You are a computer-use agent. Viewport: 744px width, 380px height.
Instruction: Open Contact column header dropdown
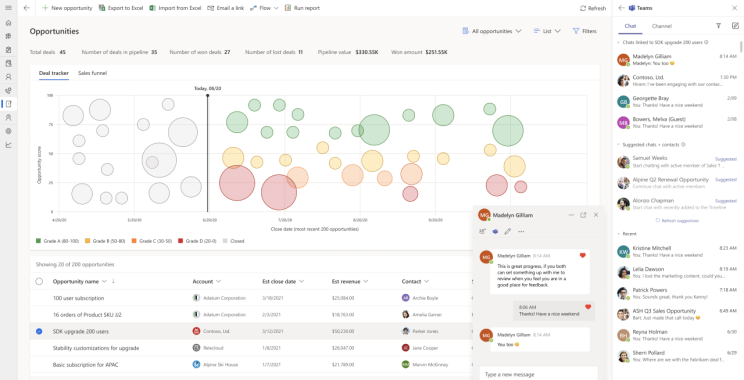click(x=427, y=281)
